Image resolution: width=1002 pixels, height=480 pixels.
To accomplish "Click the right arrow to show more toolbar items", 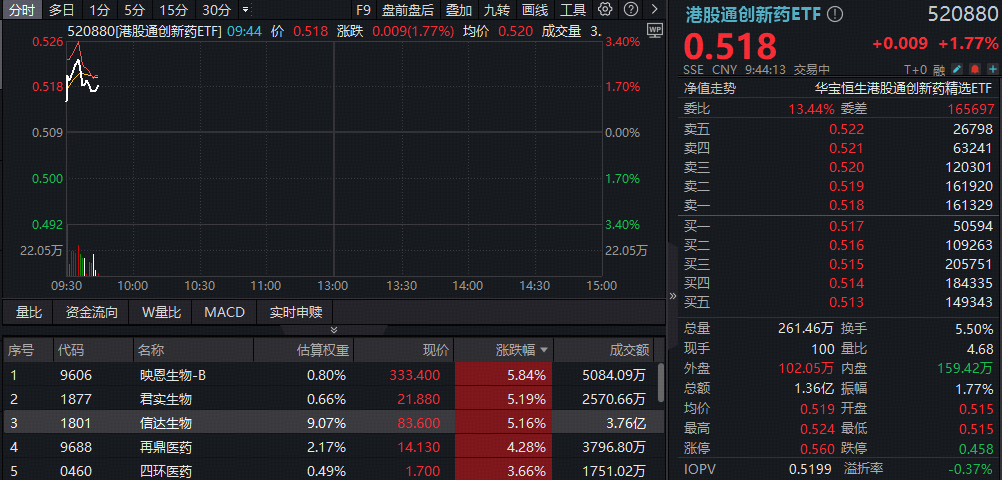I will coord(654,10).
